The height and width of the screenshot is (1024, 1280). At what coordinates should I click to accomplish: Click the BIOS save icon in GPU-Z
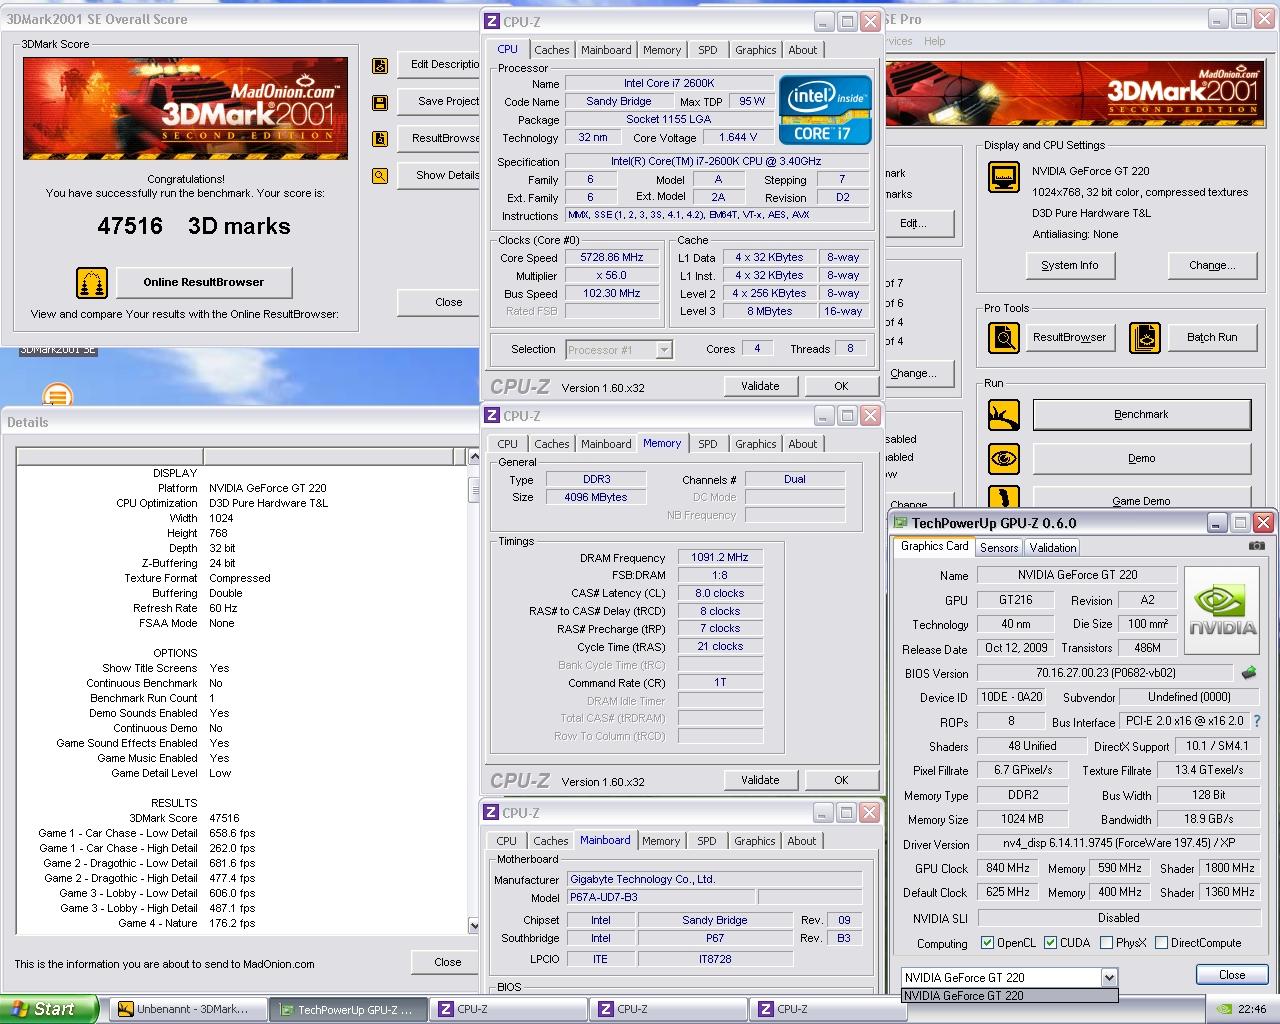coord(1248,673)
